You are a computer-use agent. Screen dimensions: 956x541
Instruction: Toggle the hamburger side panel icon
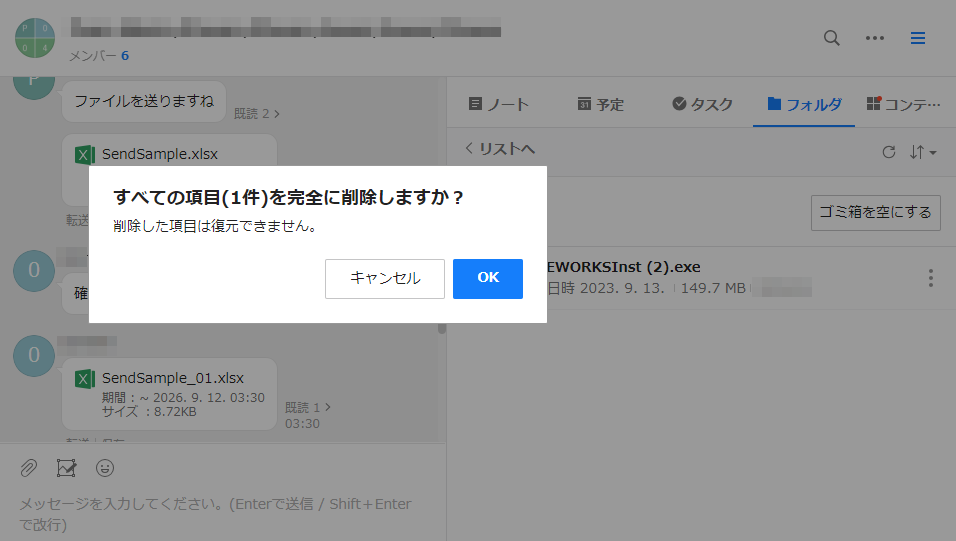coord(917,38)
